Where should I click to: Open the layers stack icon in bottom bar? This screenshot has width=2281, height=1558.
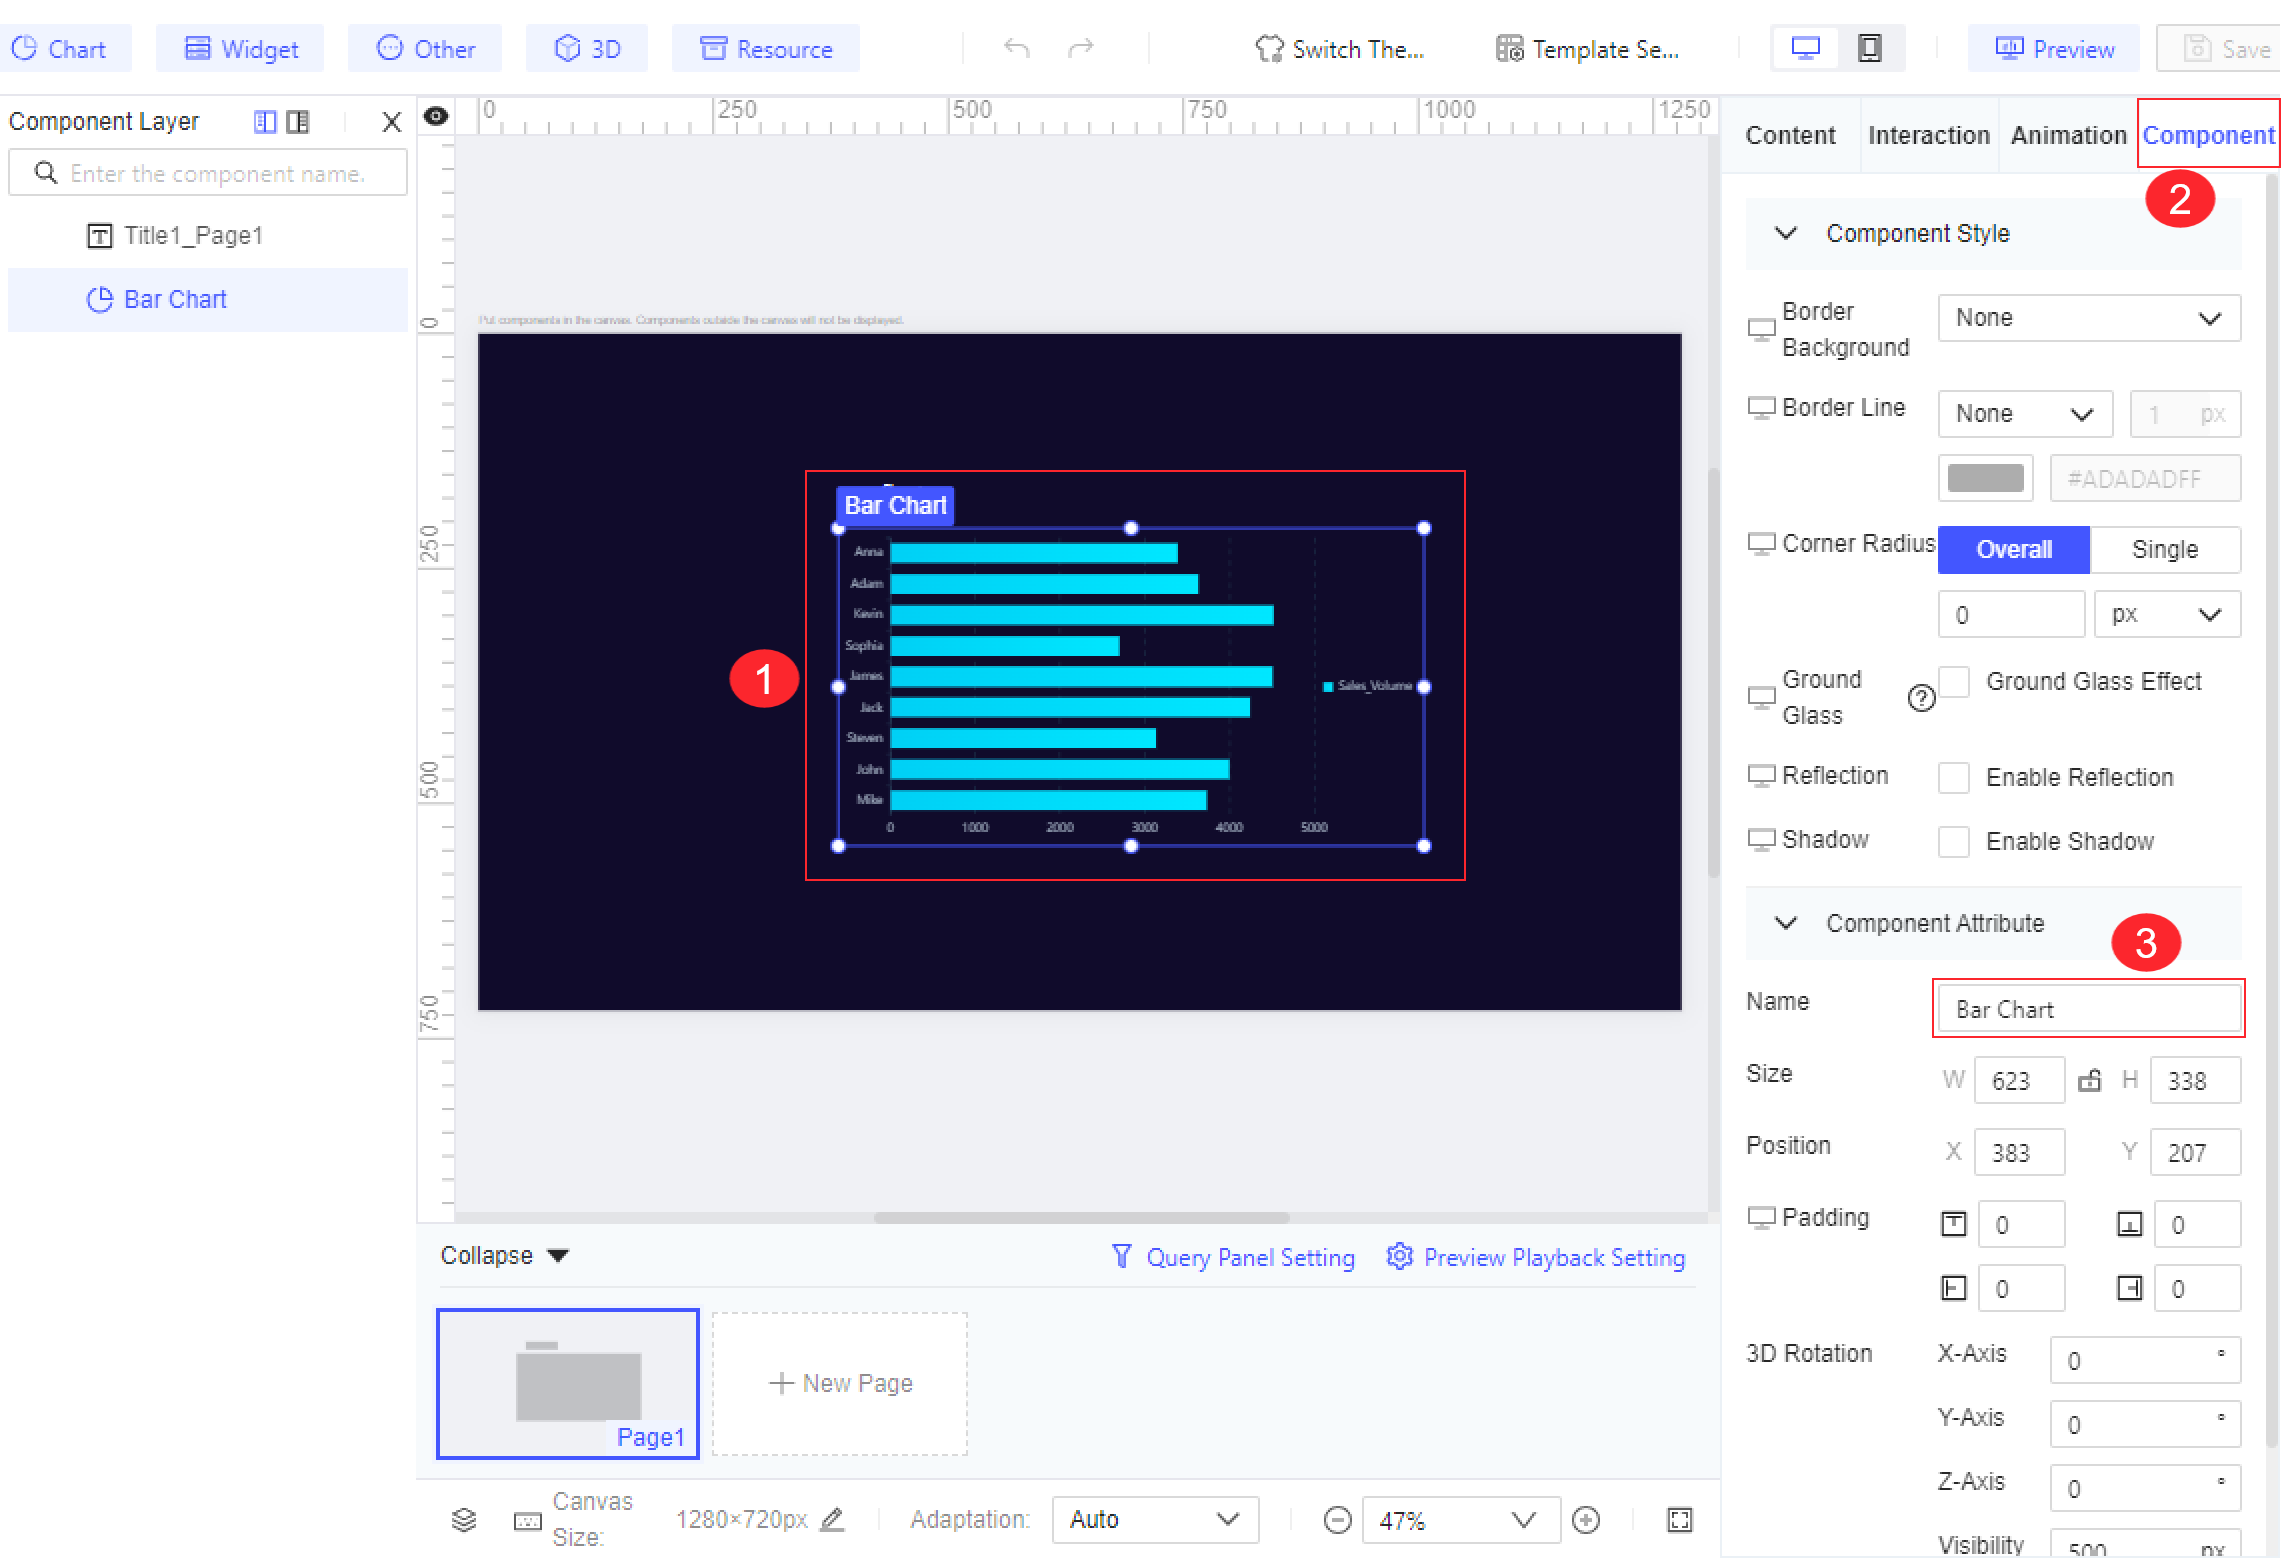463,1520
